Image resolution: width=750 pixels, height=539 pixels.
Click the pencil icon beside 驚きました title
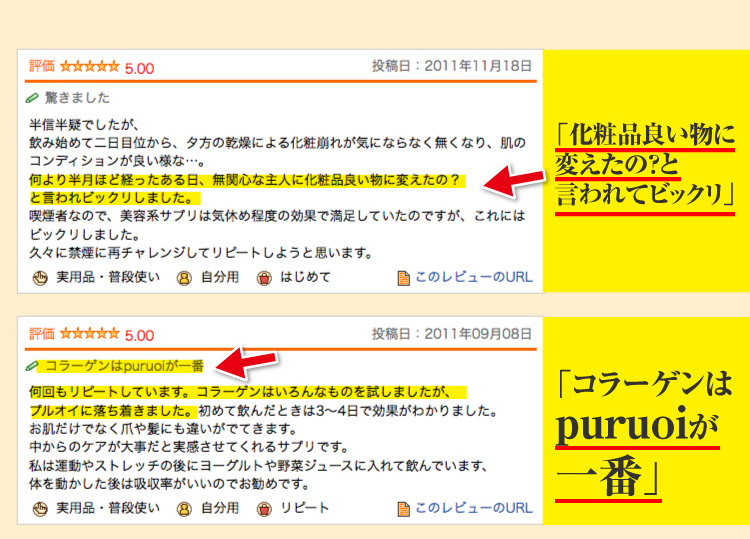(33, 98)
